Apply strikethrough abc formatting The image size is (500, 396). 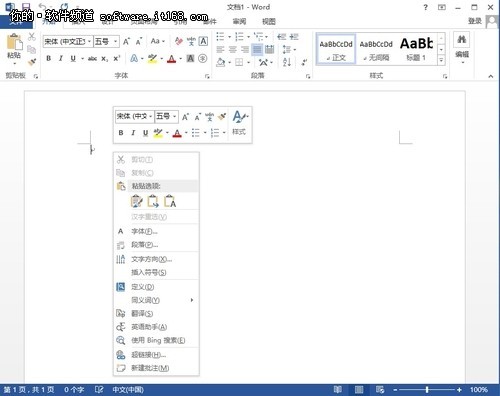[x=92, y=59]
